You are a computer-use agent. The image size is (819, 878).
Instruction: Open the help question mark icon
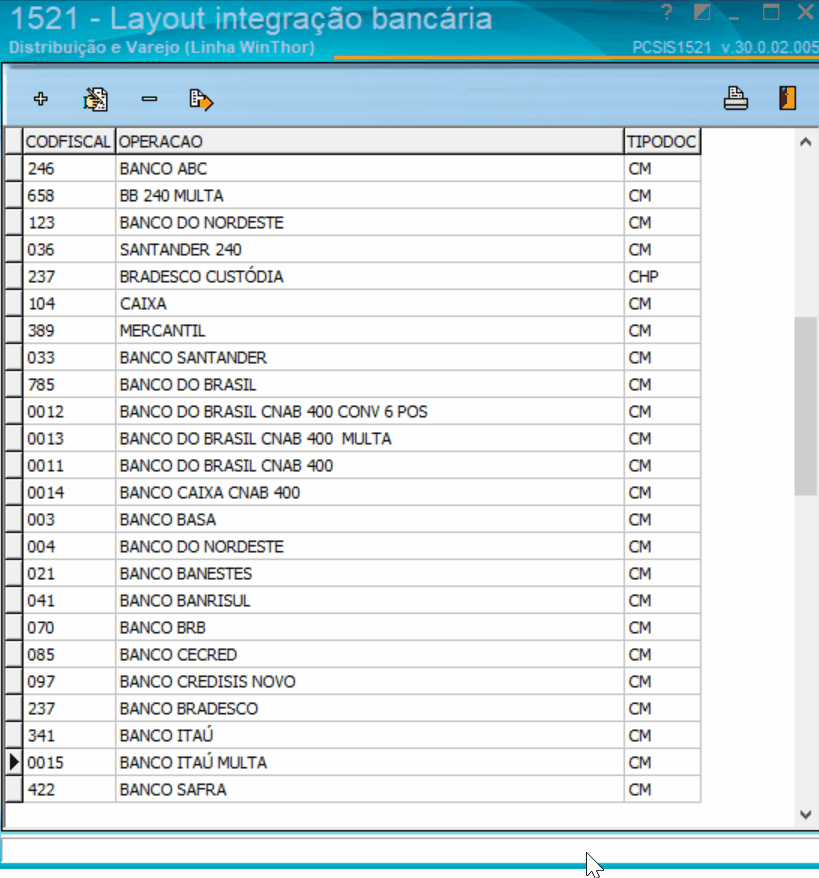tap(666, 12)
